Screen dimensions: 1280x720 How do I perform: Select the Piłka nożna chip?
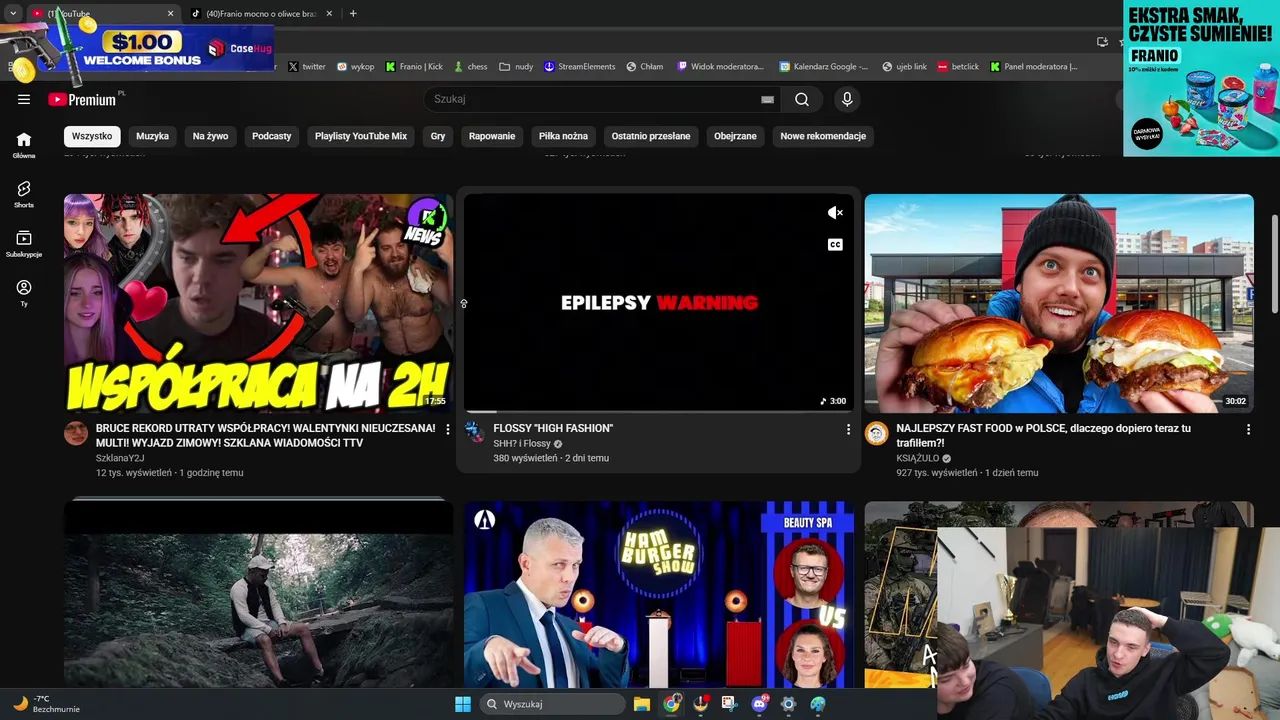pos(563,136)
